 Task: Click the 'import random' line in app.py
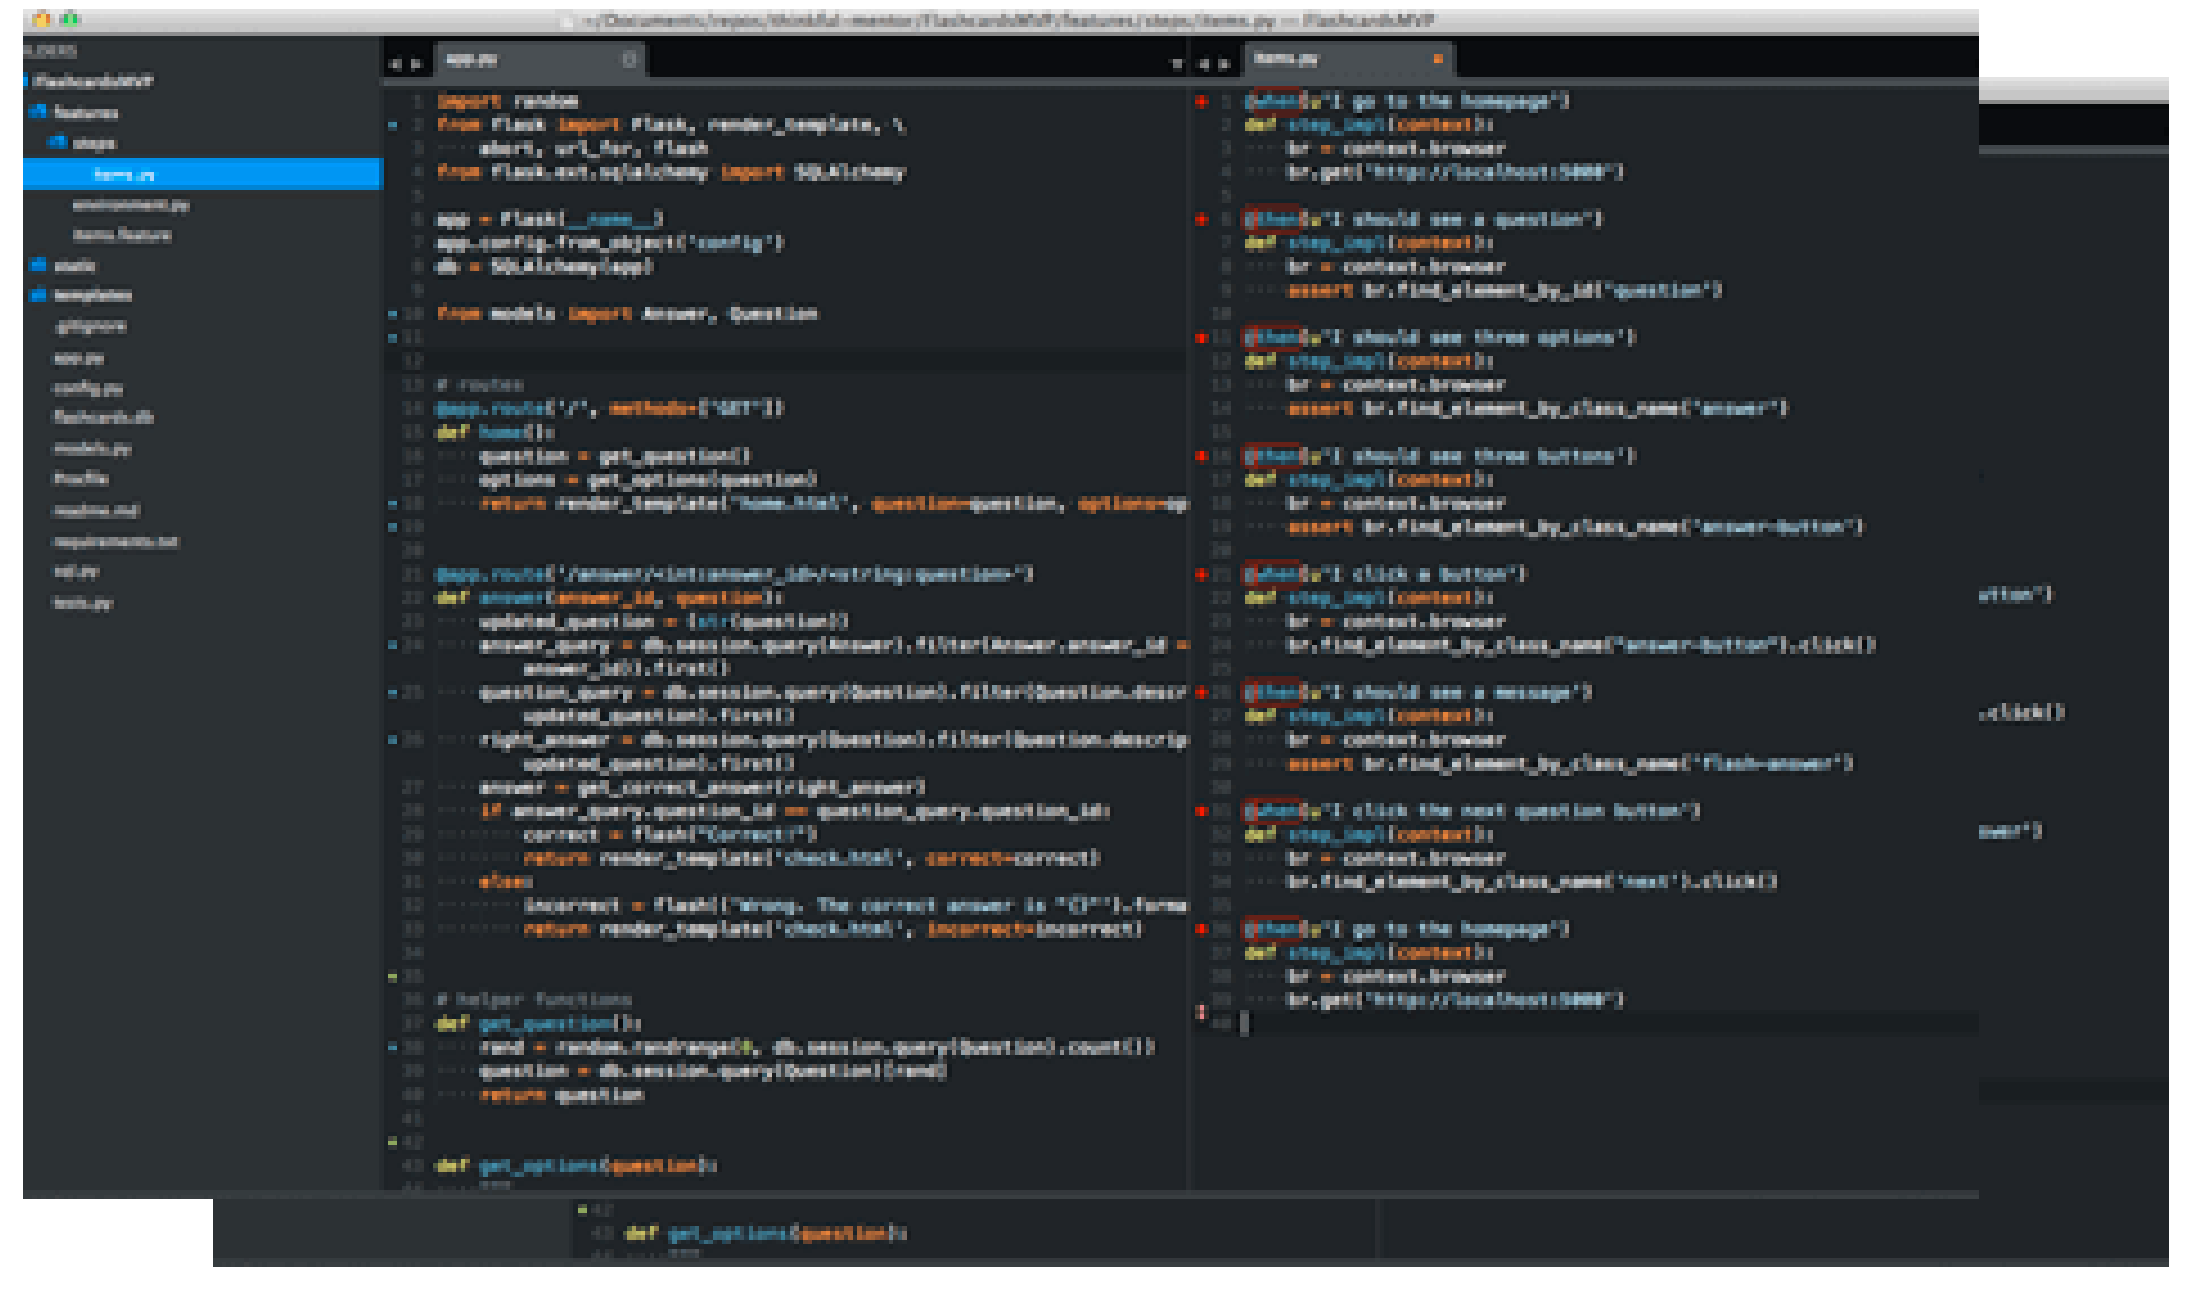point(508,101)
